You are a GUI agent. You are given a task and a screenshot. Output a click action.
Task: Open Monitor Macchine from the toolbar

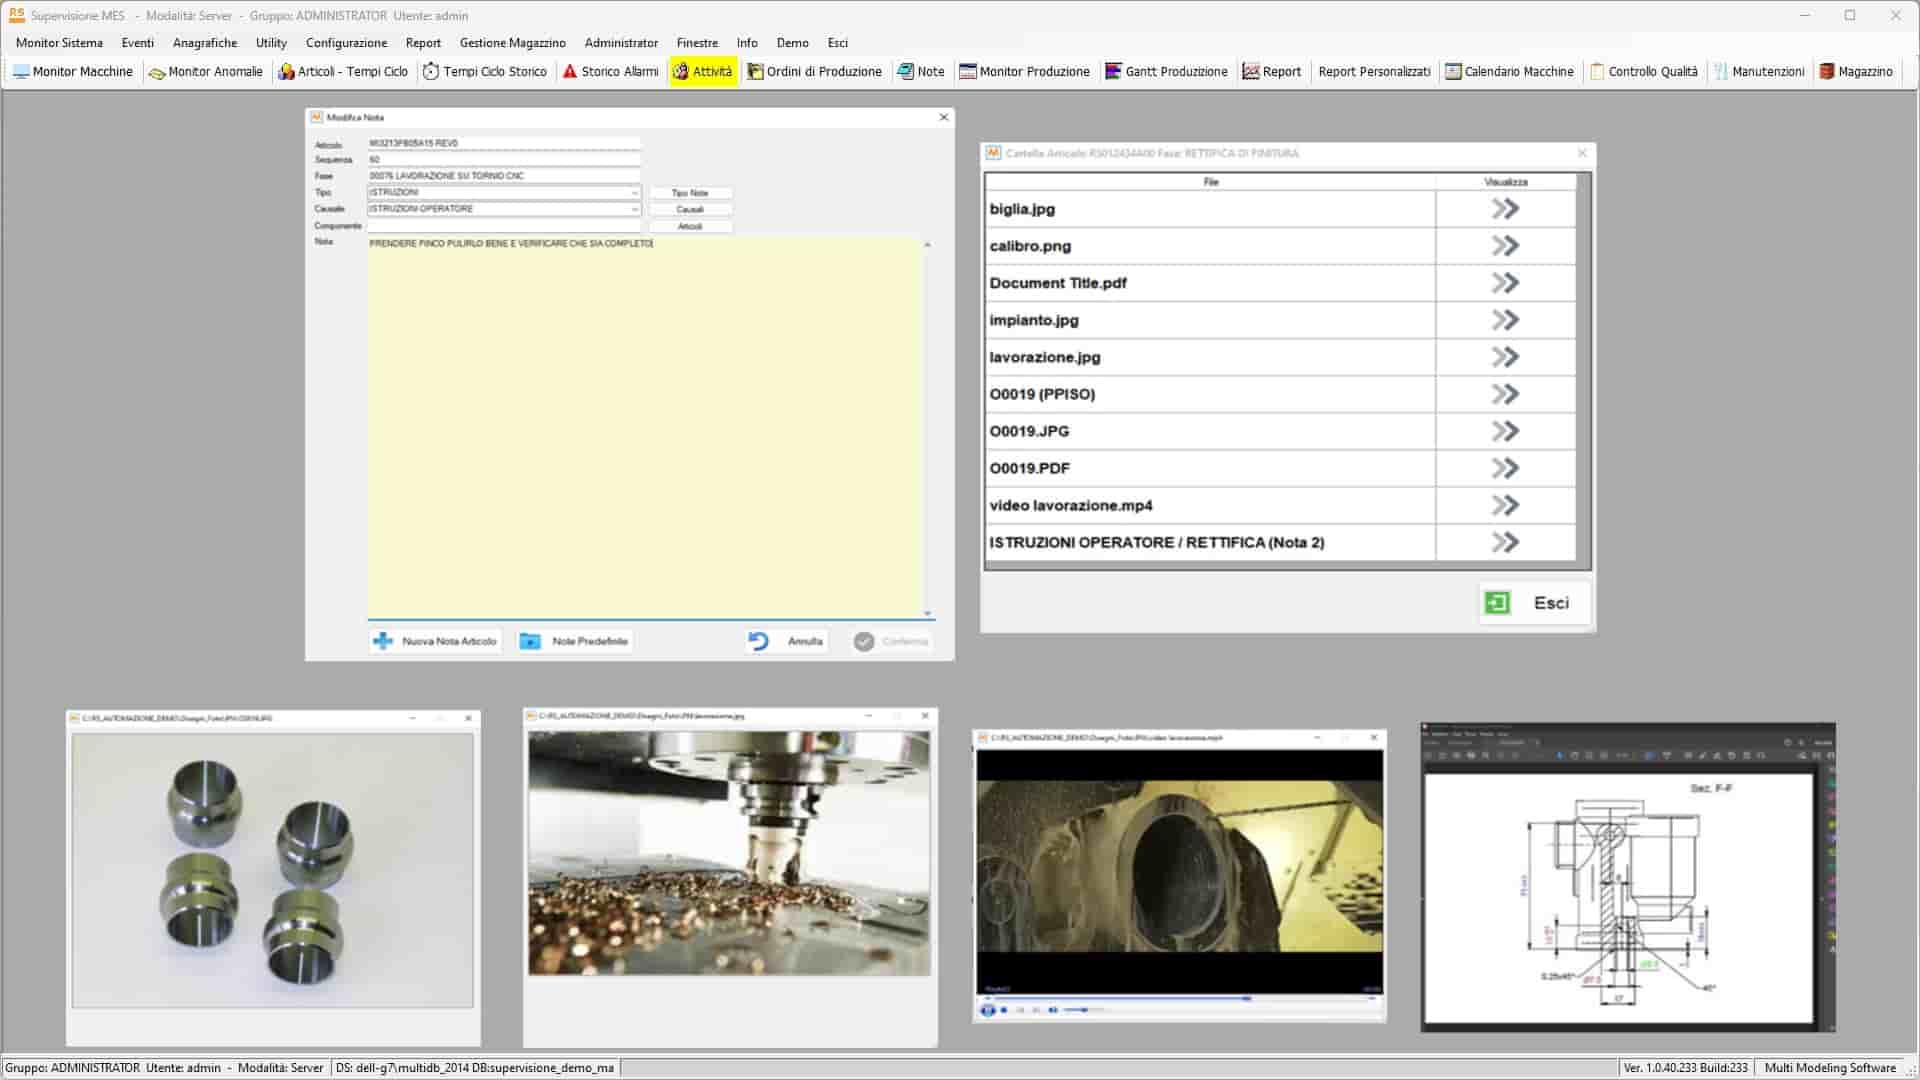click(72, 72)
